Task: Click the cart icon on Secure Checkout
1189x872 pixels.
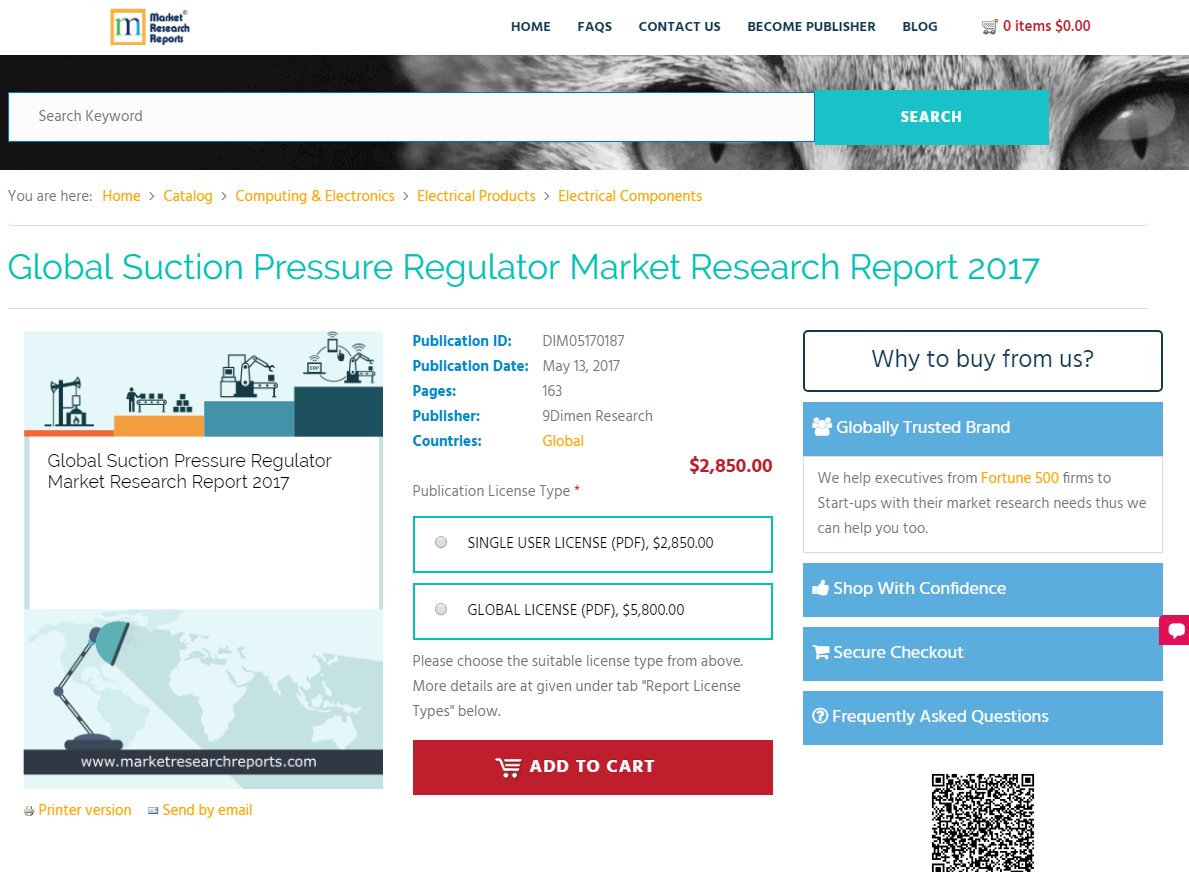Action: [x=820, y=652]
